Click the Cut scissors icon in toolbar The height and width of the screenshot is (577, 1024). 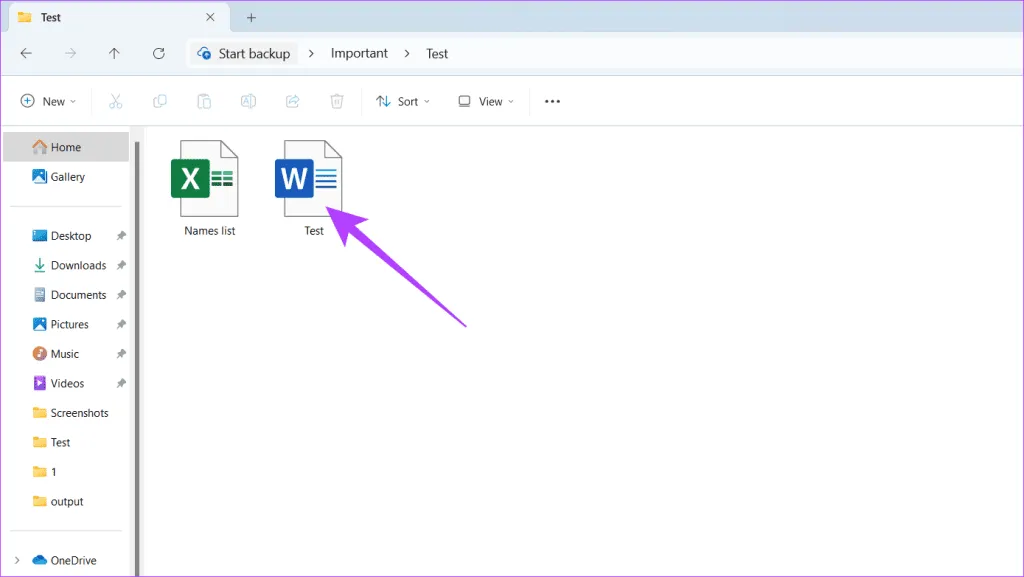[x=115, y=101]
